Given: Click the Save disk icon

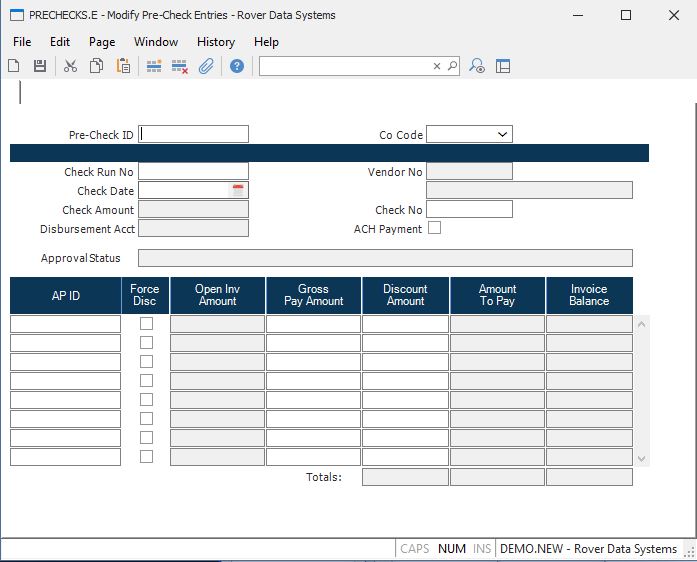Looking at the screenshot, I should (x=40, y=66).
